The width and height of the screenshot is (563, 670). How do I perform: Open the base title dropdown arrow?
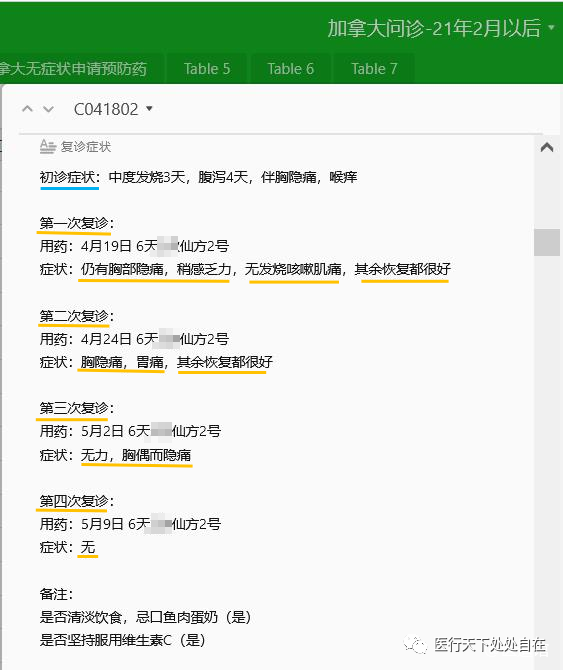(x=551, y=28)
